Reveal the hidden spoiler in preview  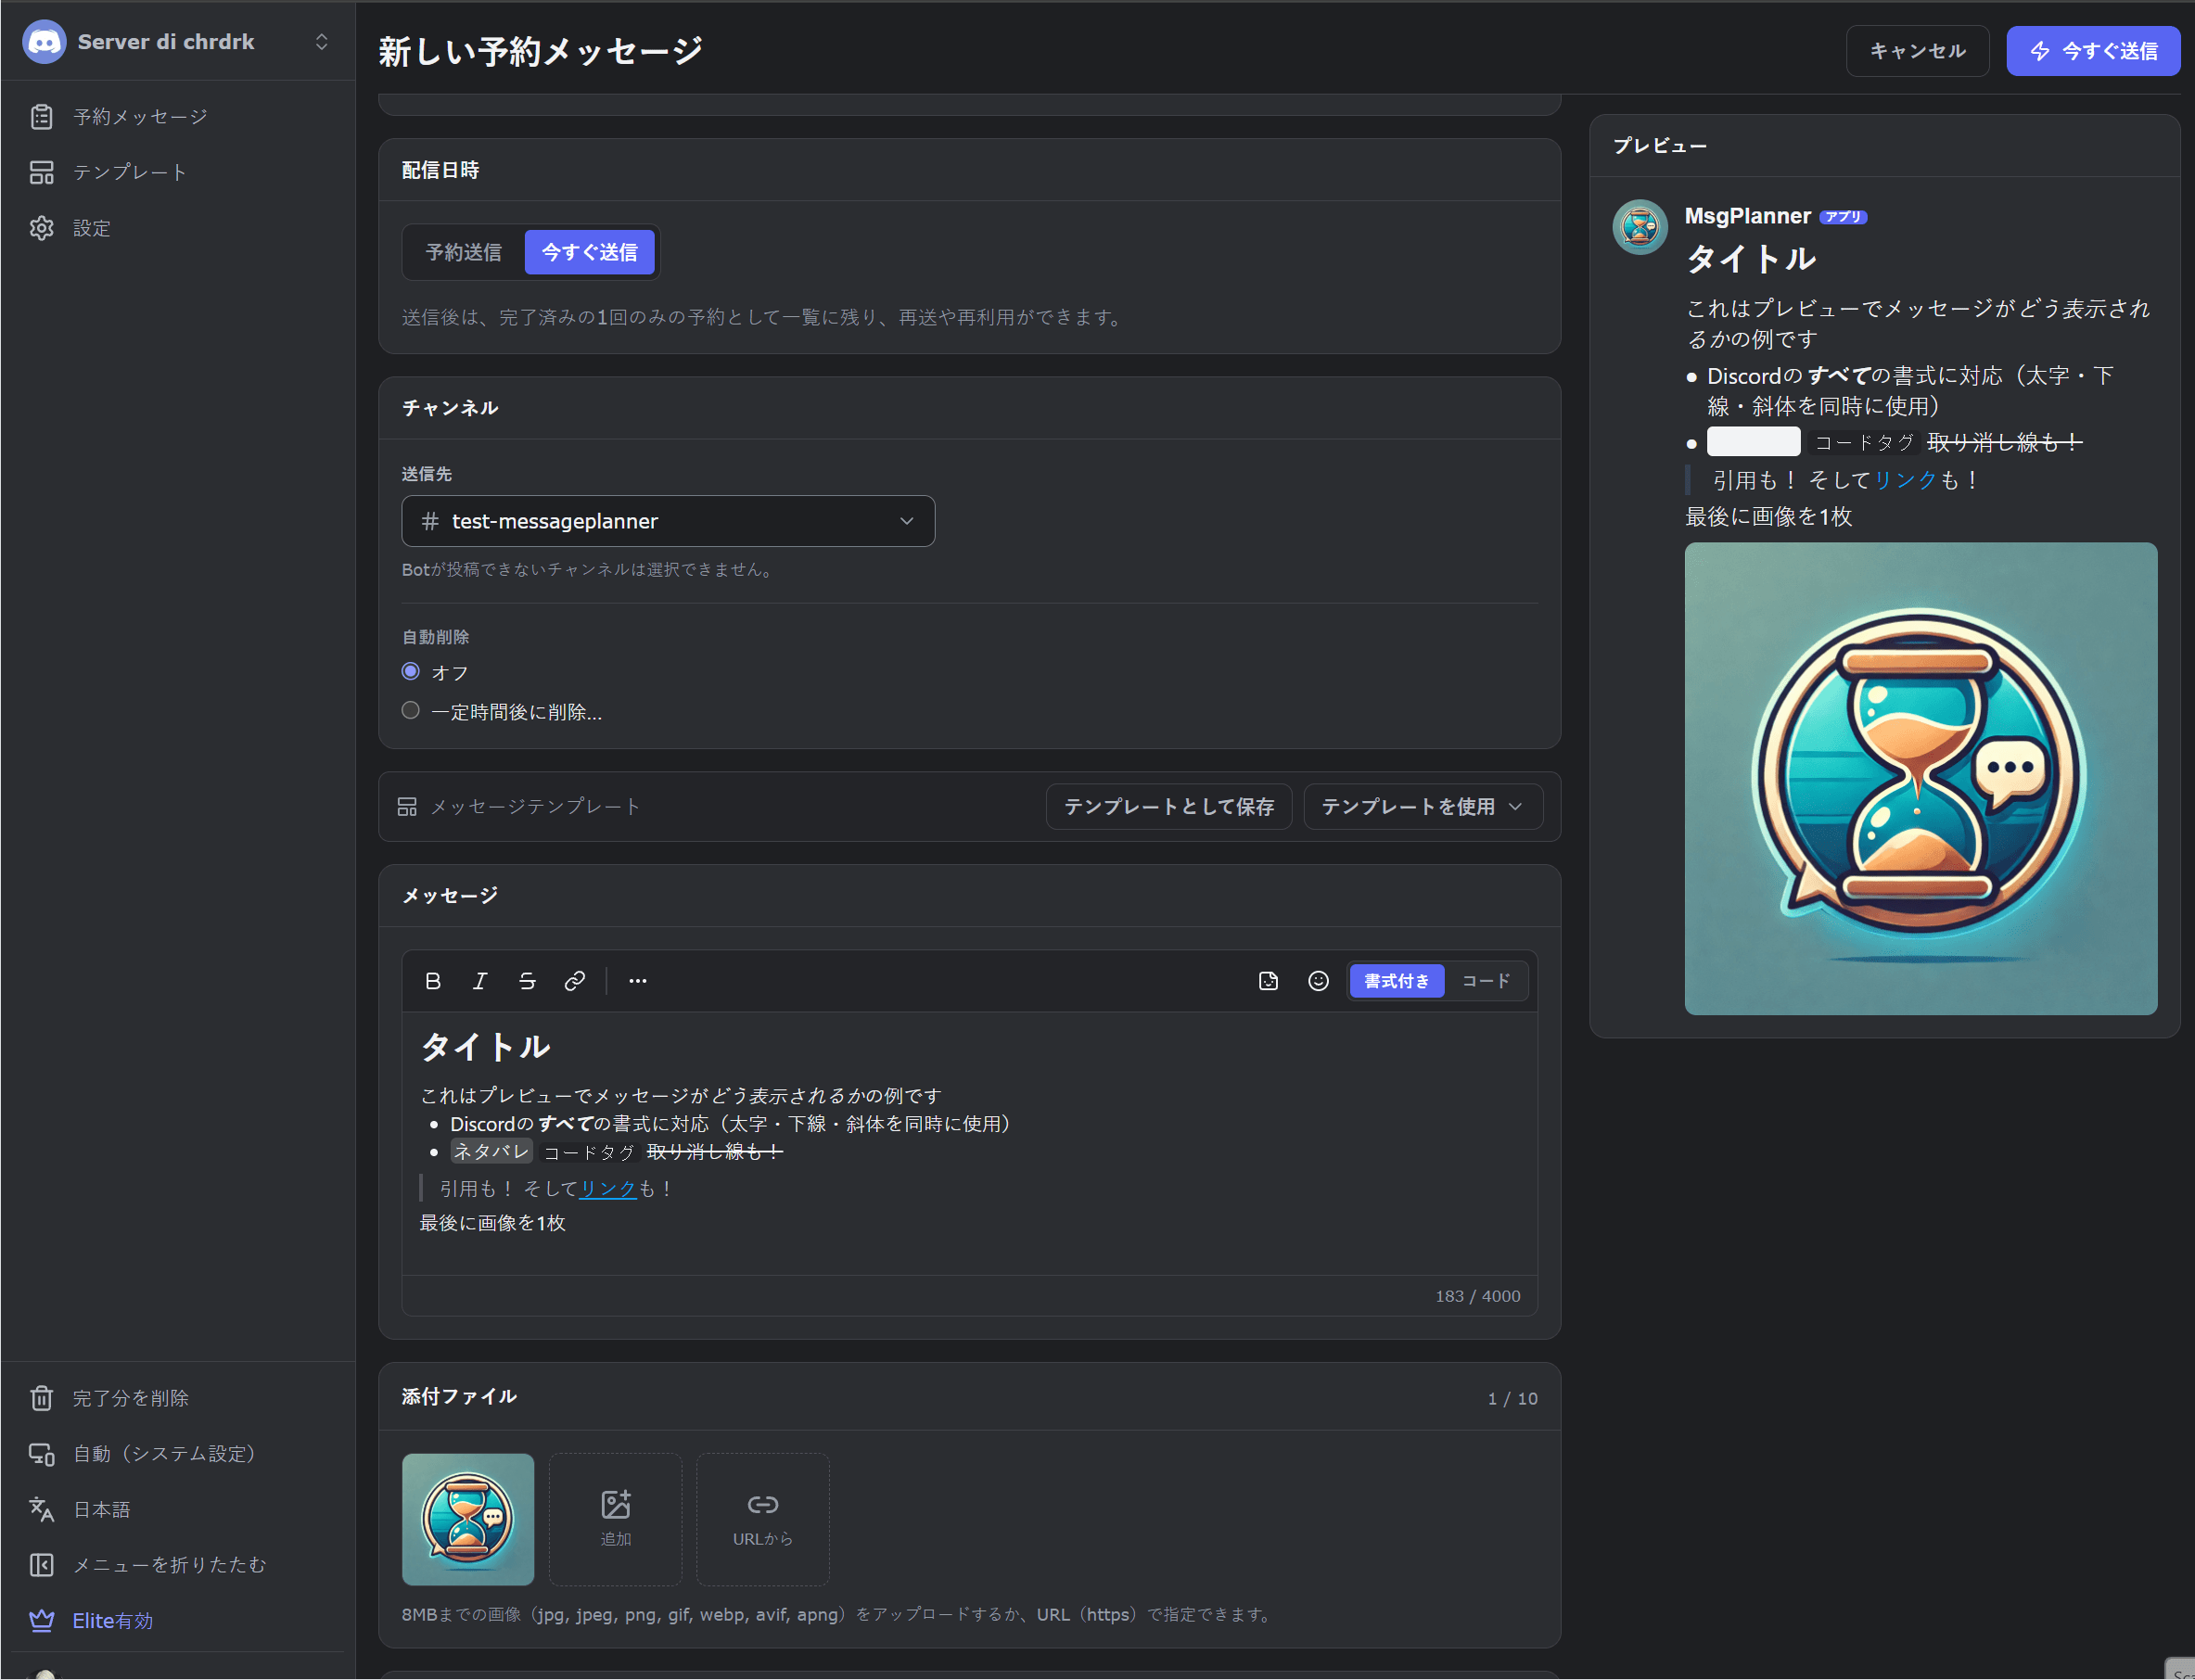[x=1753, y=441]
